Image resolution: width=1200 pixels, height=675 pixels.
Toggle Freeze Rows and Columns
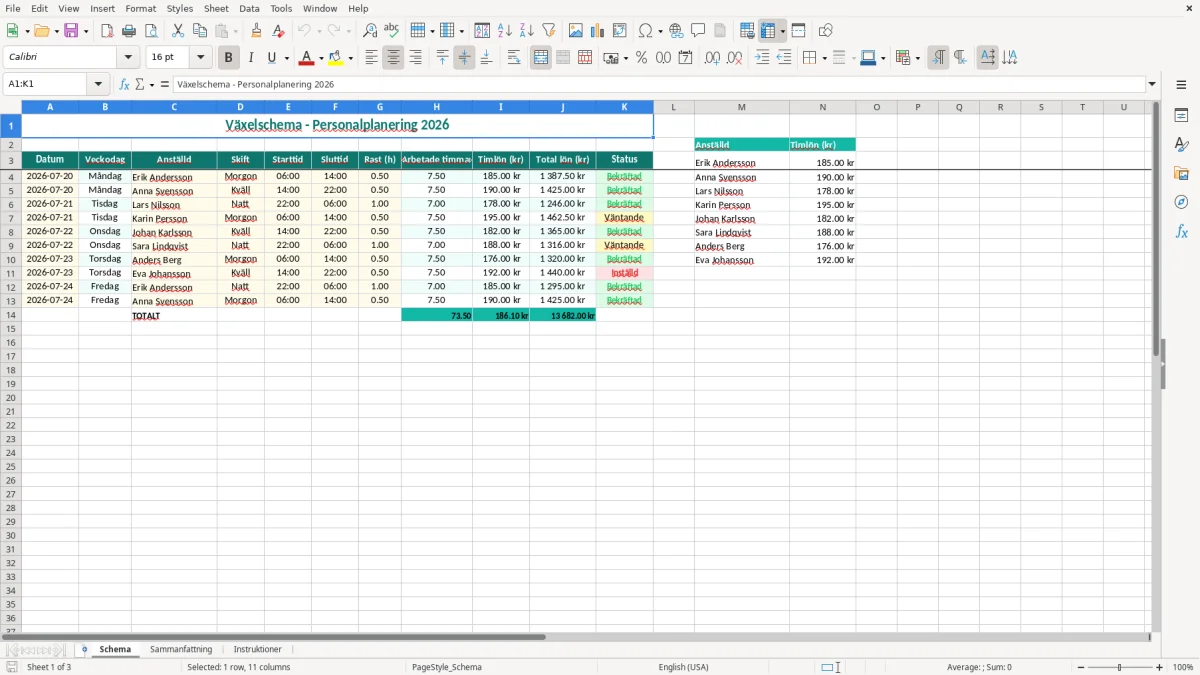(767, 31)
